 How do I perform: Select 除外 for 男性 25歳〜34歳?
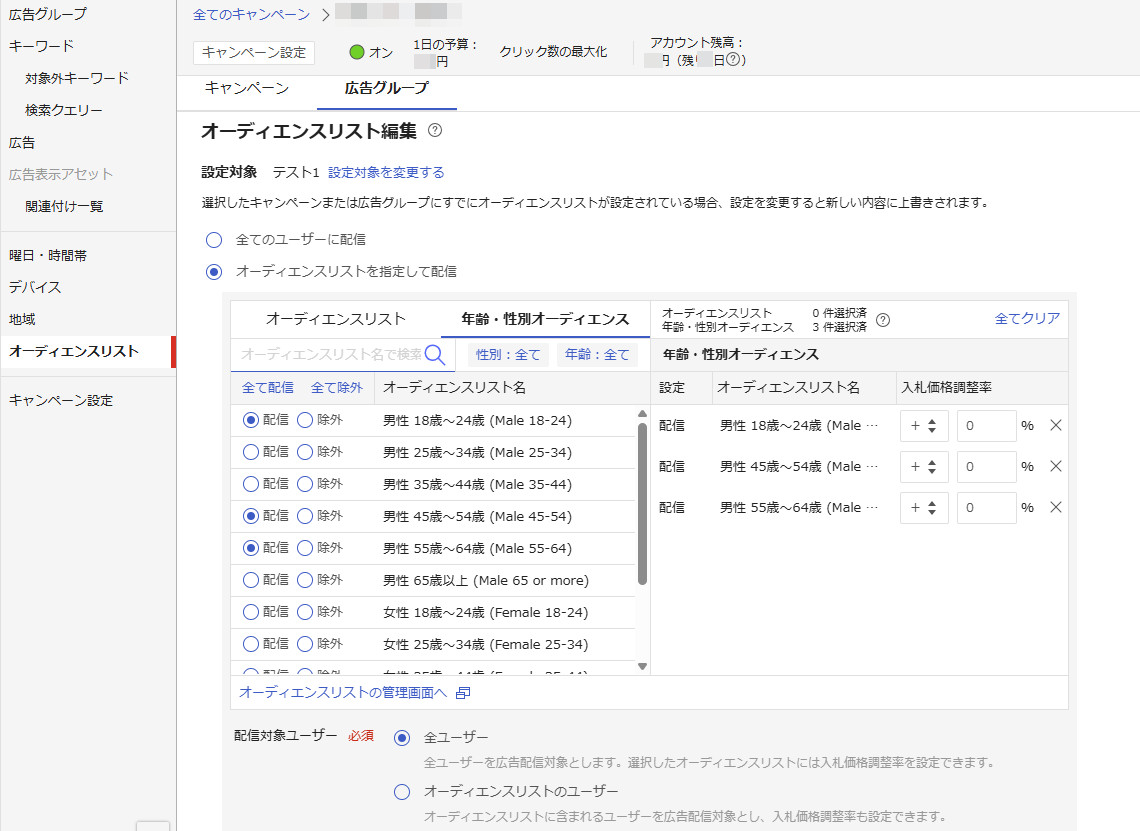[x=305, y=452]
